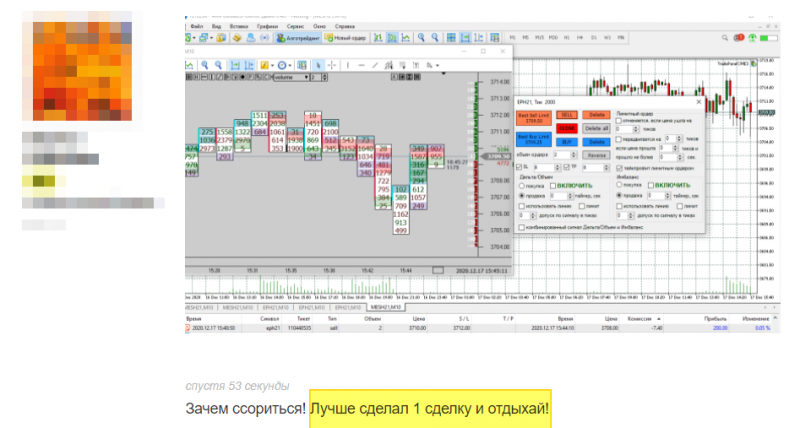
Task: Open the Profiles icon in main toolbar
Action: click(x=204, y=38)
